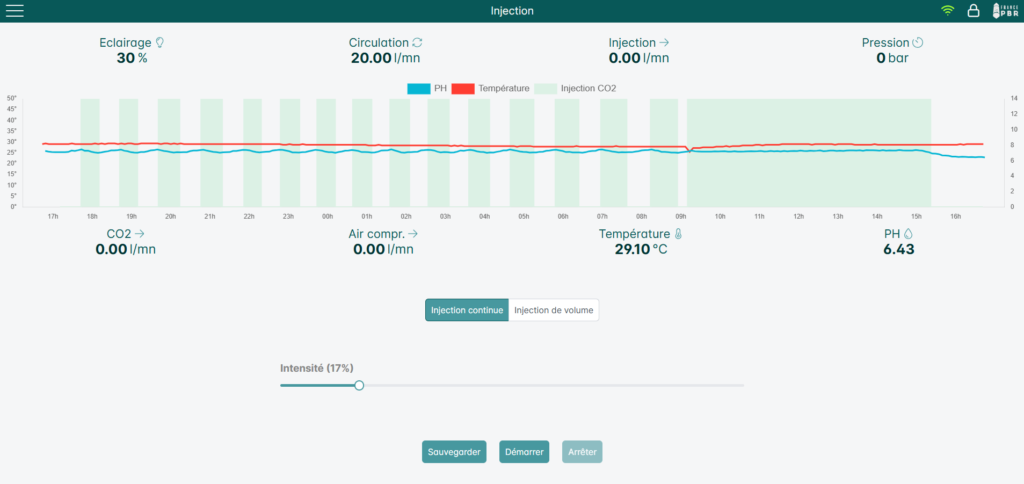Click the Pression 0 bar value
Viewport: 1024px width, 484px height.
[892, 58]
